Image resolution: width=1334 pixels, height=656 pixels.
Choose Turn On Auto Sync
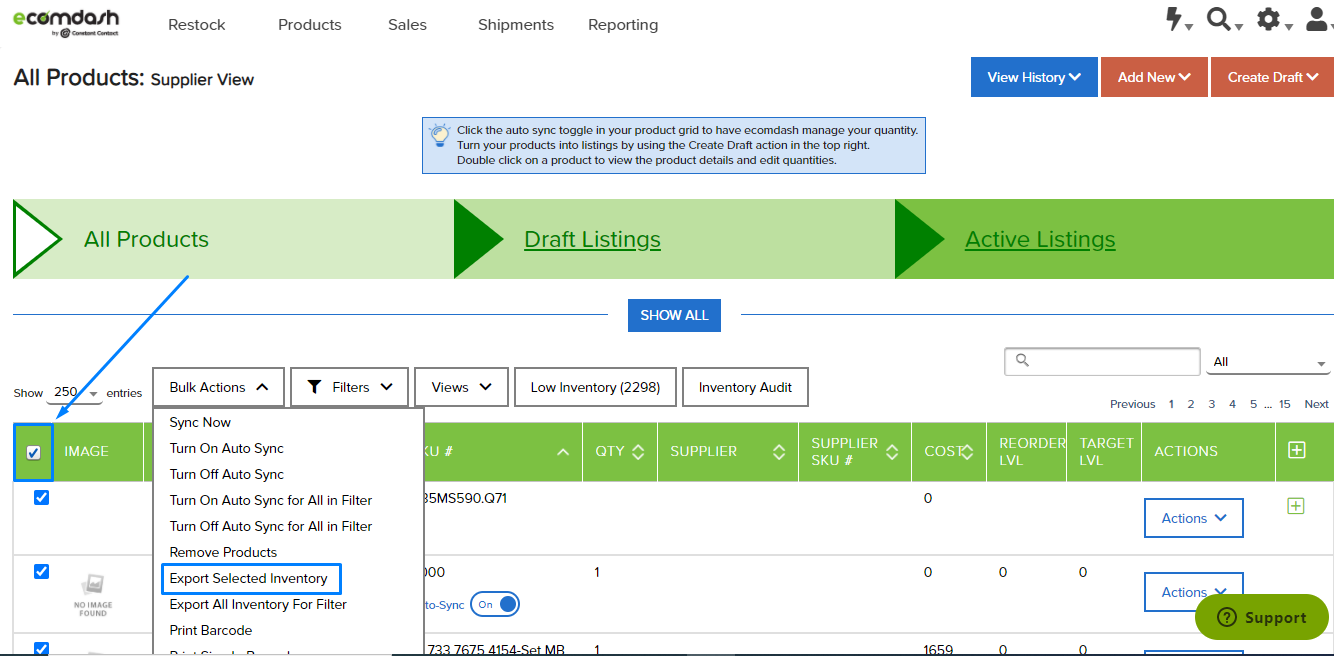point(227,448)
